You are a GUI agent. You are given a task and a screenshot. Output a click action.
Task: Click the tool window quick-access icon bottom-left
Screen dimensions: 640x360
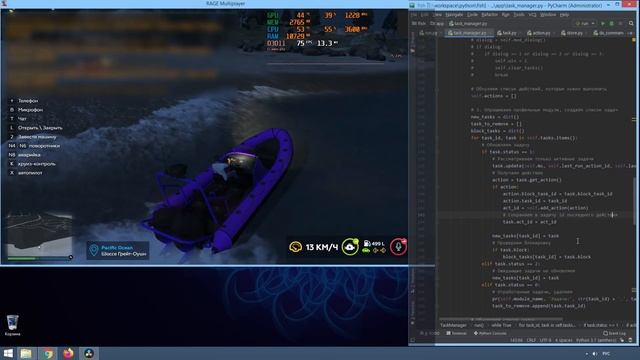[x=412, y=340]
